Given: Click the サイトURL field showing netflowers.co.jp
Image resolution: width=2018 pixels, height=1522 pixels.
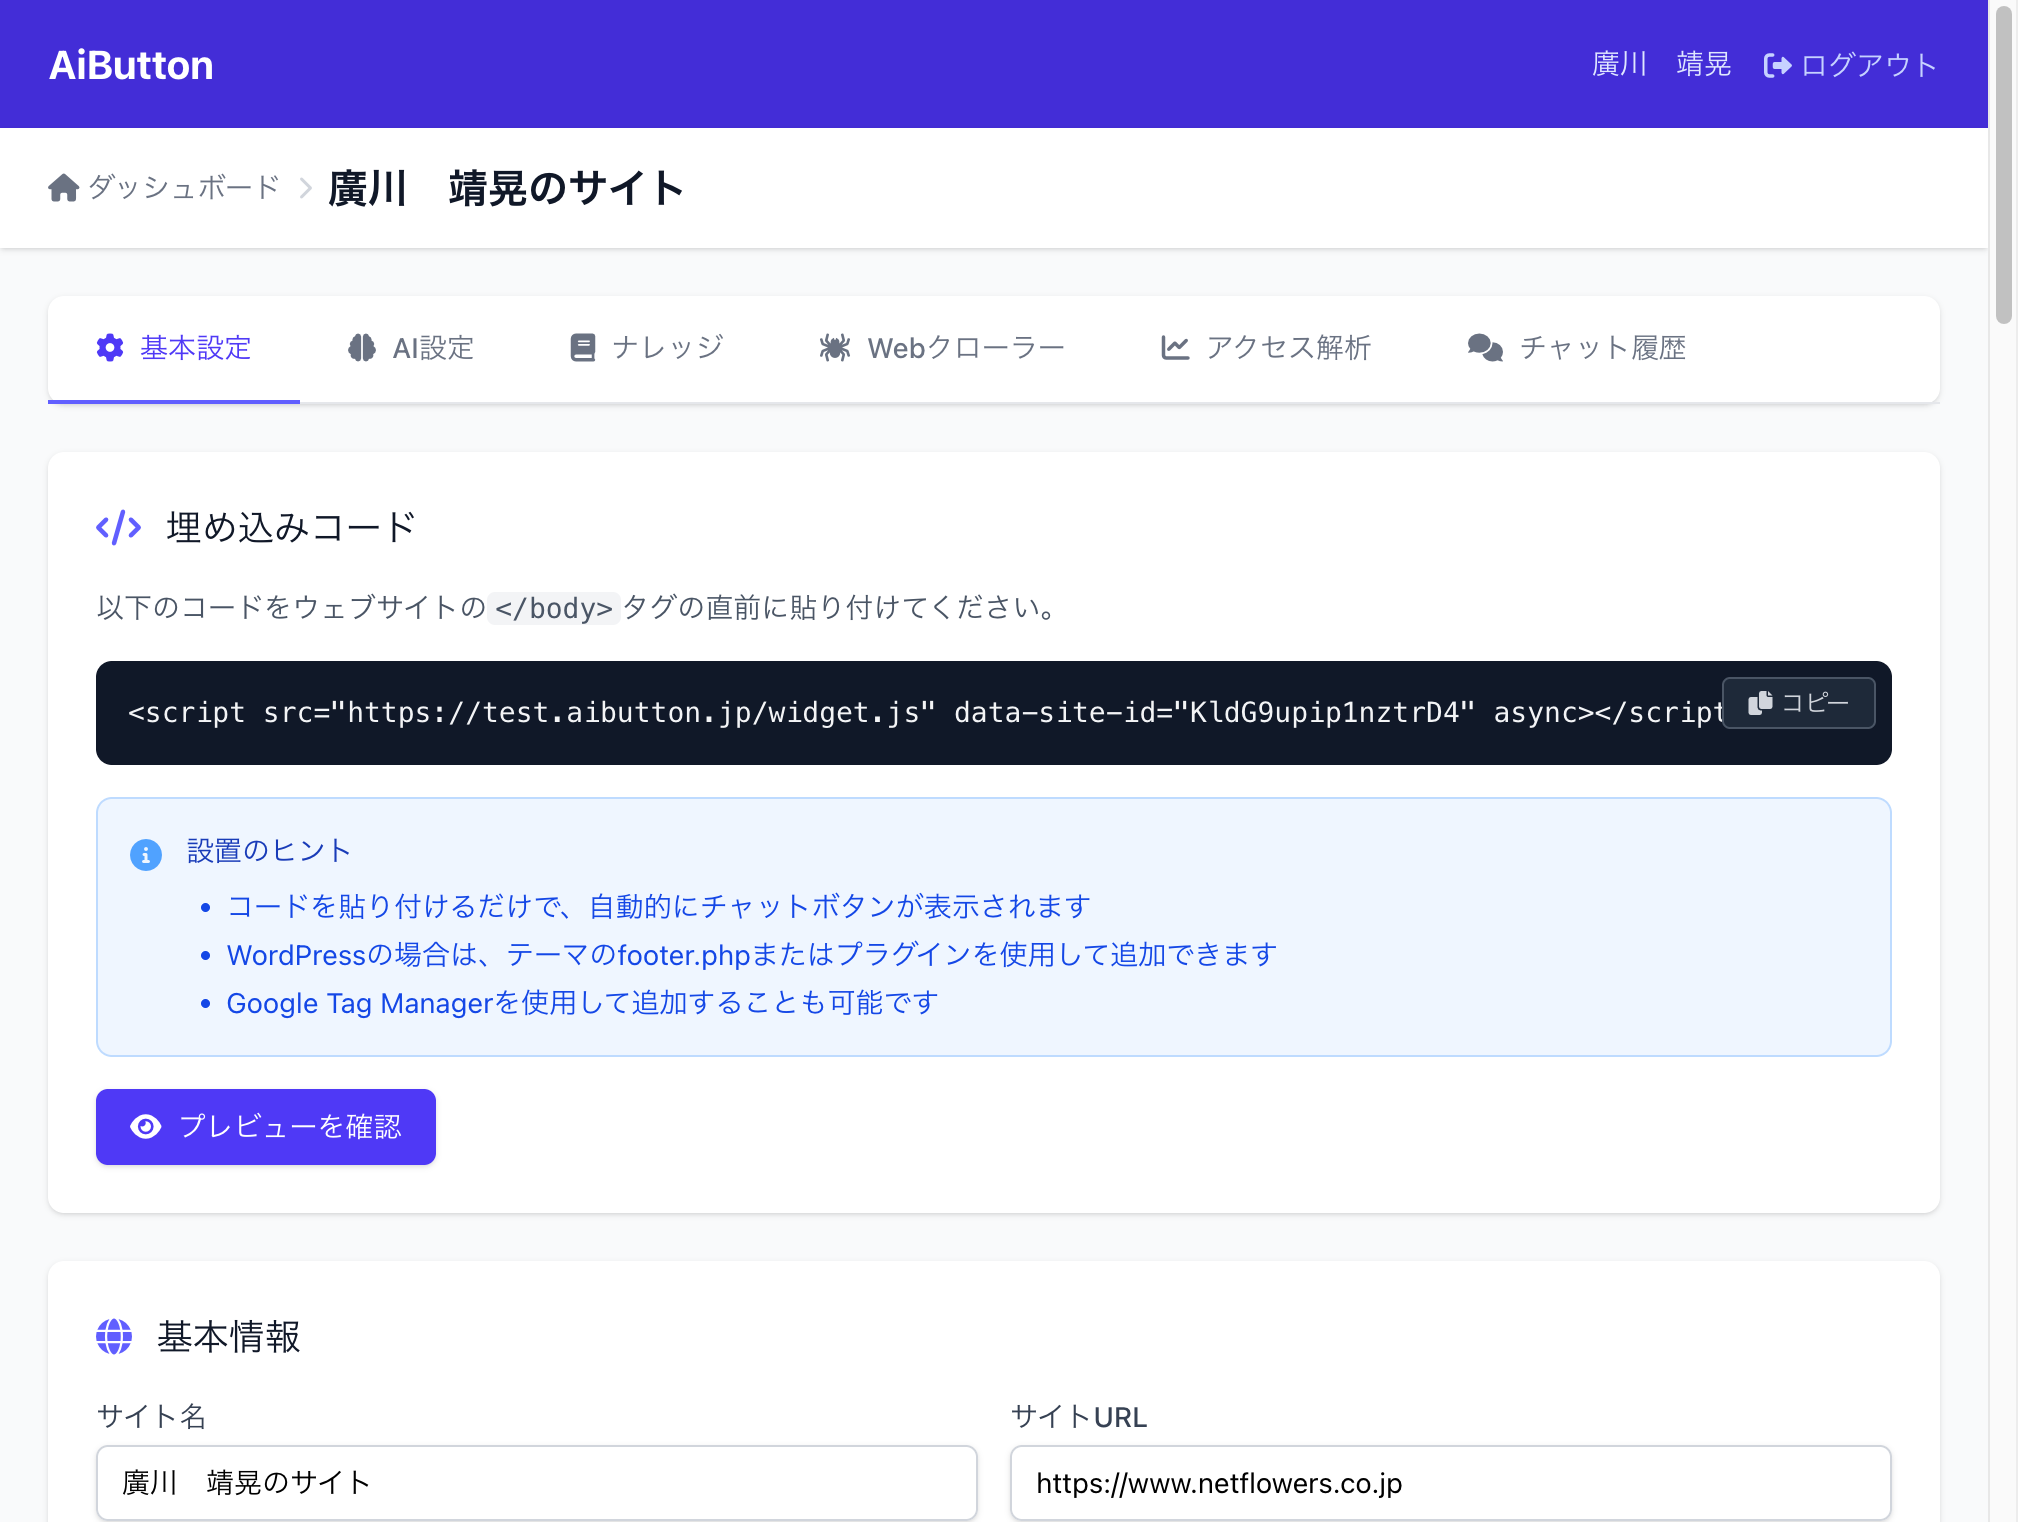Looking at the screenshot, I should 1449,1483.
